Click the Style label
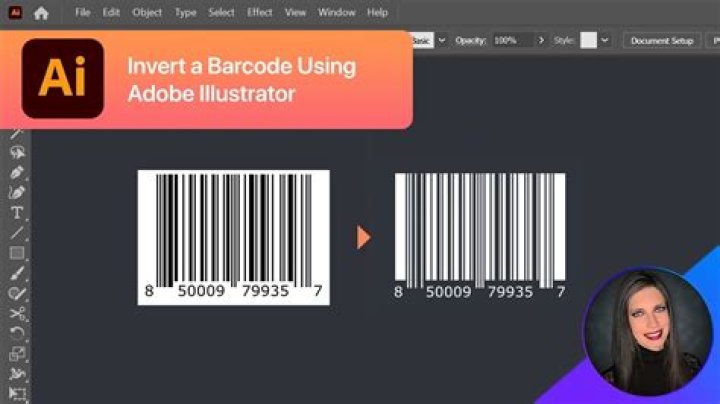720x404 pixels. click(x=564, y=40)
